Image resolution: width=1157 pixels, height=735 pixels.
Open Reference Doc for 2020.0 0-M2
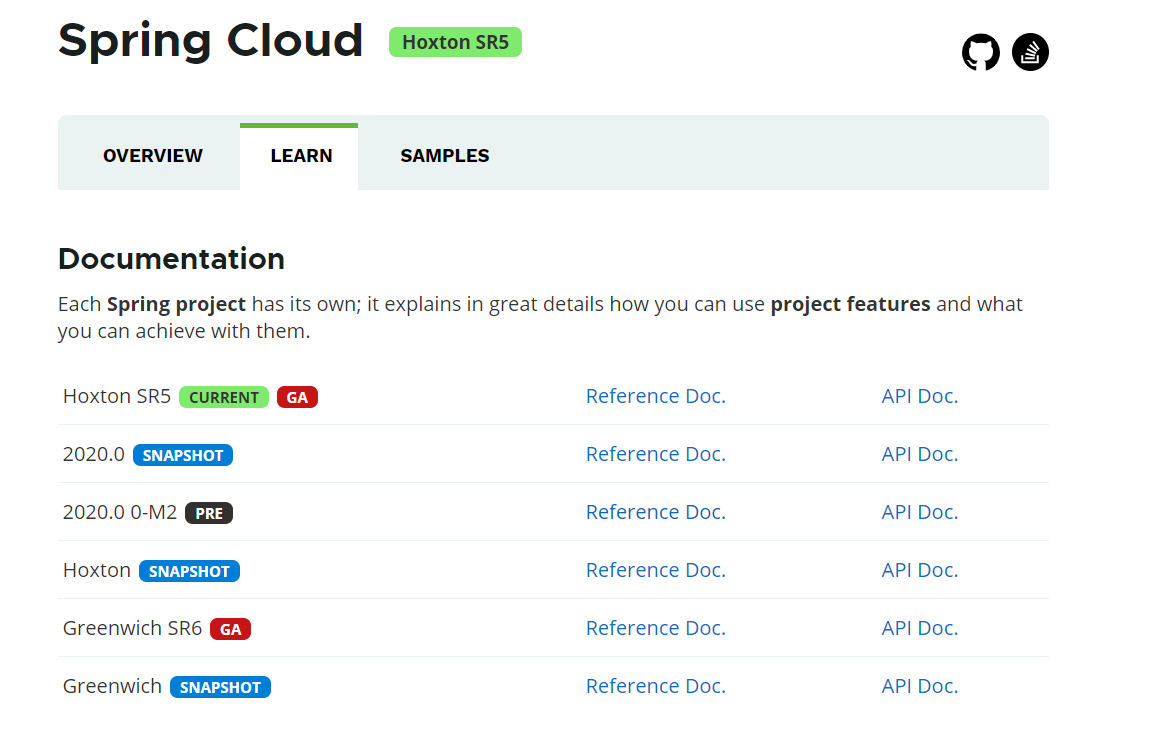[x=655, y=512]
